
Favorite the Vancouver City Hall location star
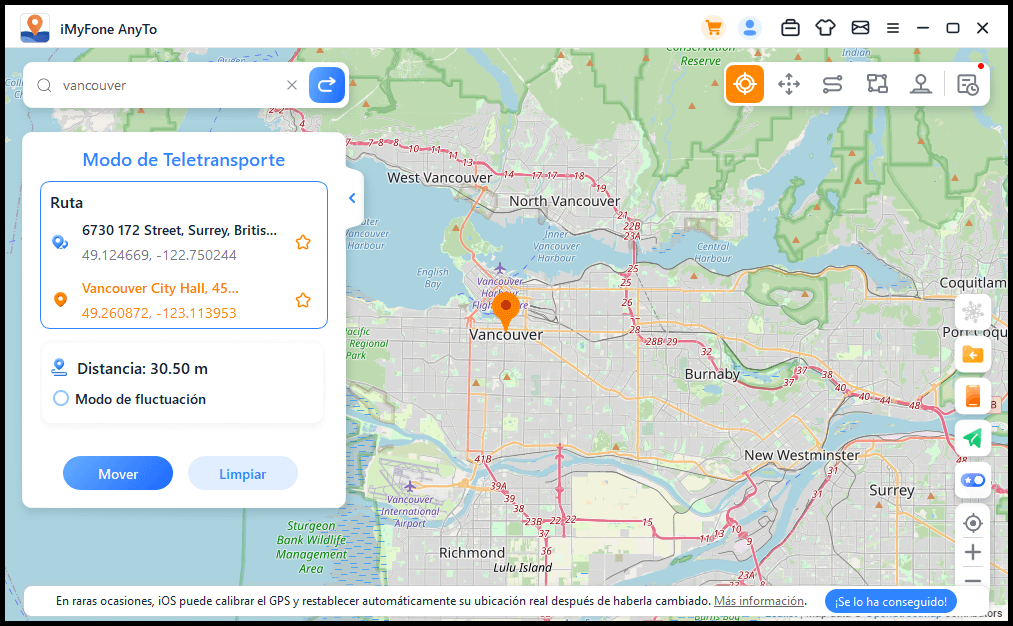click(303, 300)
